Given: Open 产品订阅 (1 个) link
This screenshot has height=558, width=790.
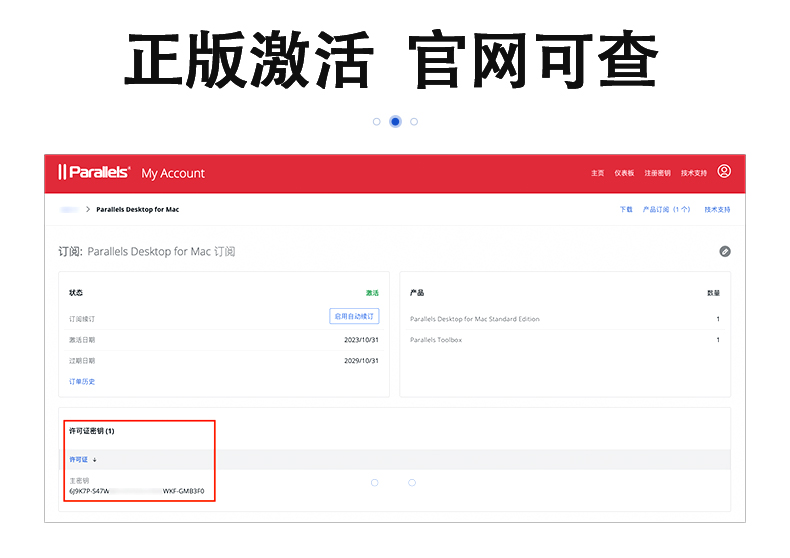Looking at the screenshot, I should [666, 210].
